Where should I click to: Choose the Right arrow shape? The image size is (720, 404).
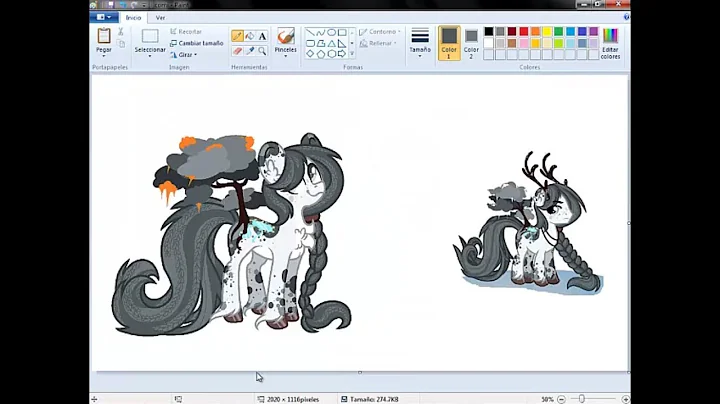(342, 54)
